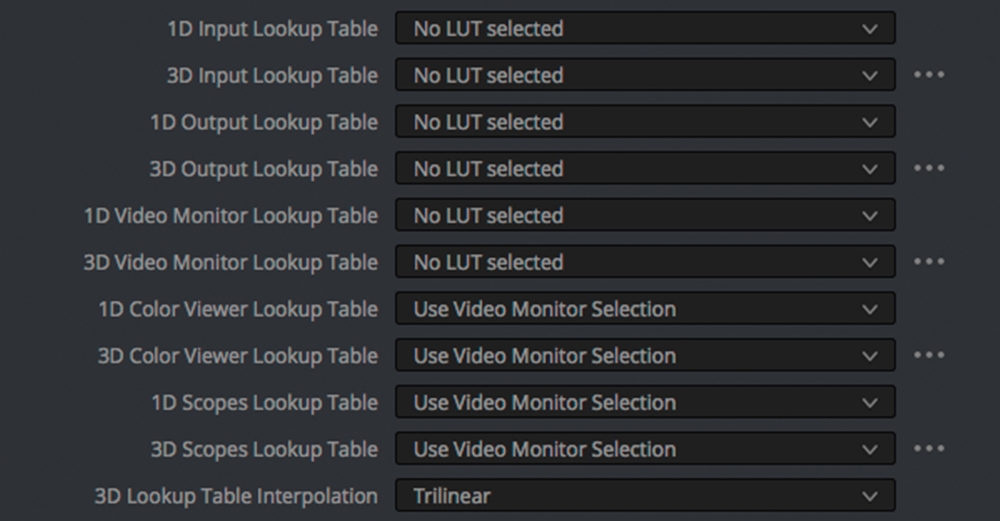The height and width of the screenshot is (521, 1000).
Task: Expand 3D Color Viewer Lookup Table dropdown
Action: pyautogui.click(x=645, y=355)
